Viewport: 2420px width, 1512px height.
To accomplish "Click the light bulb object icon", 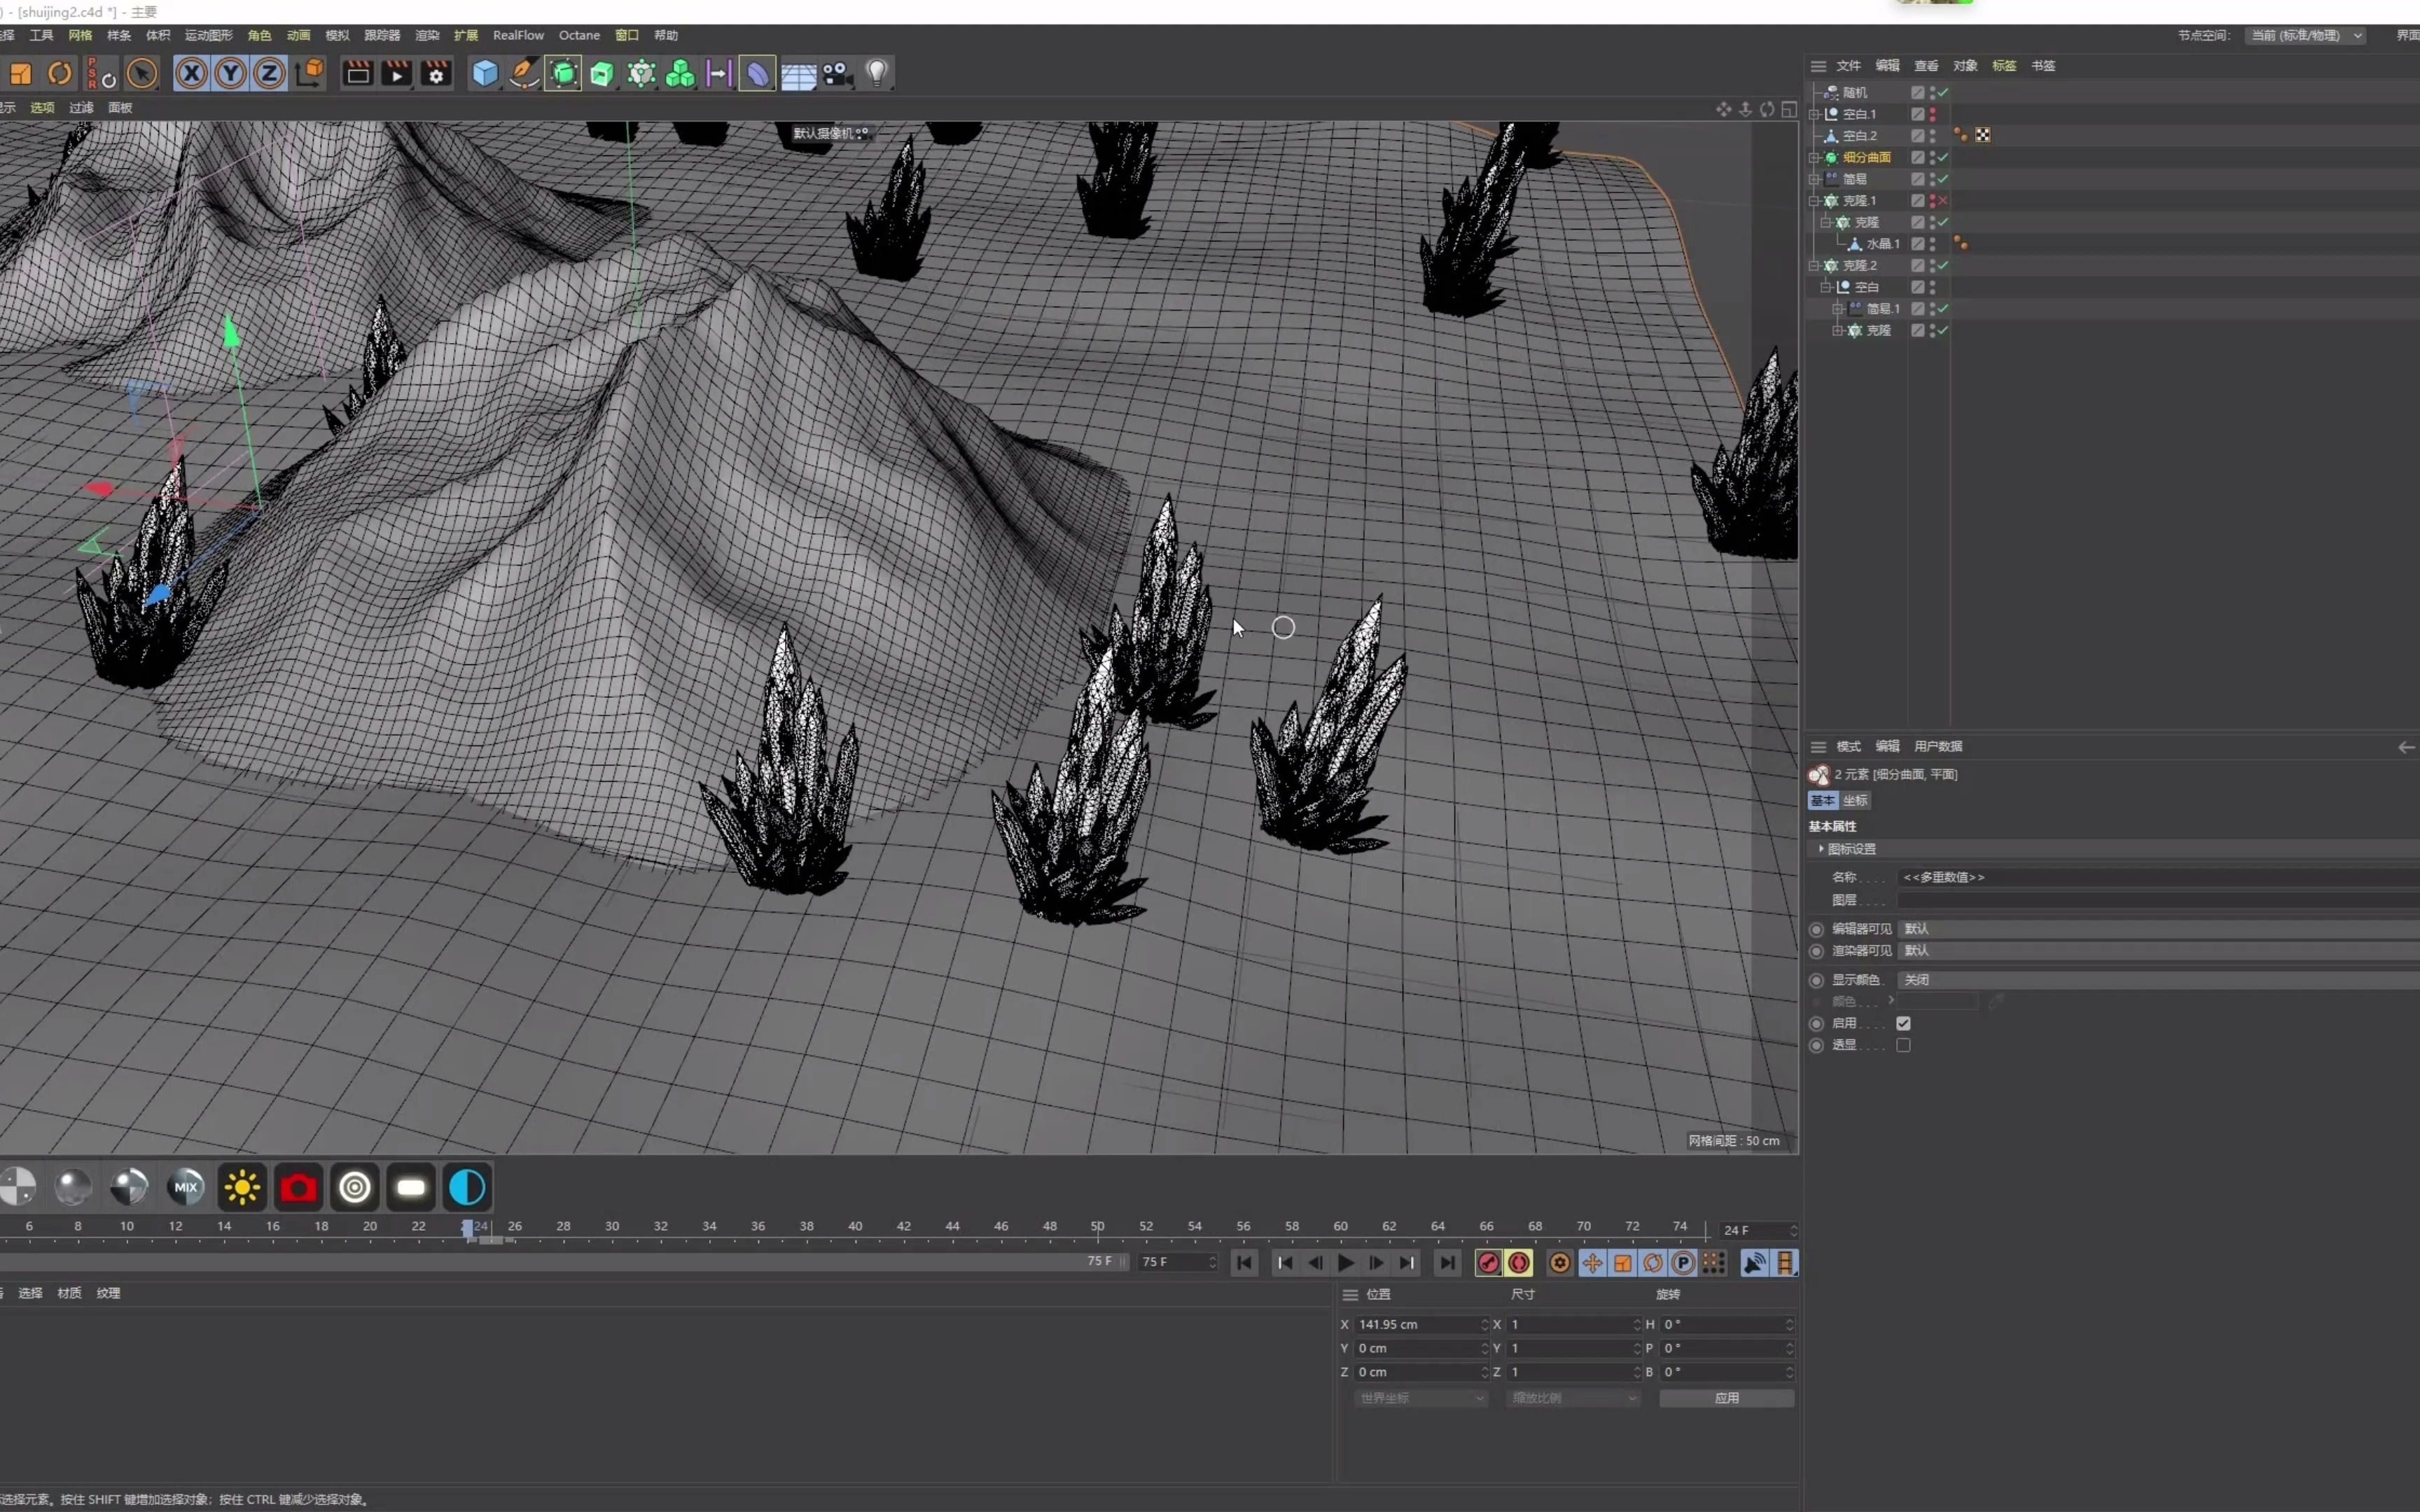I will 877,74.
